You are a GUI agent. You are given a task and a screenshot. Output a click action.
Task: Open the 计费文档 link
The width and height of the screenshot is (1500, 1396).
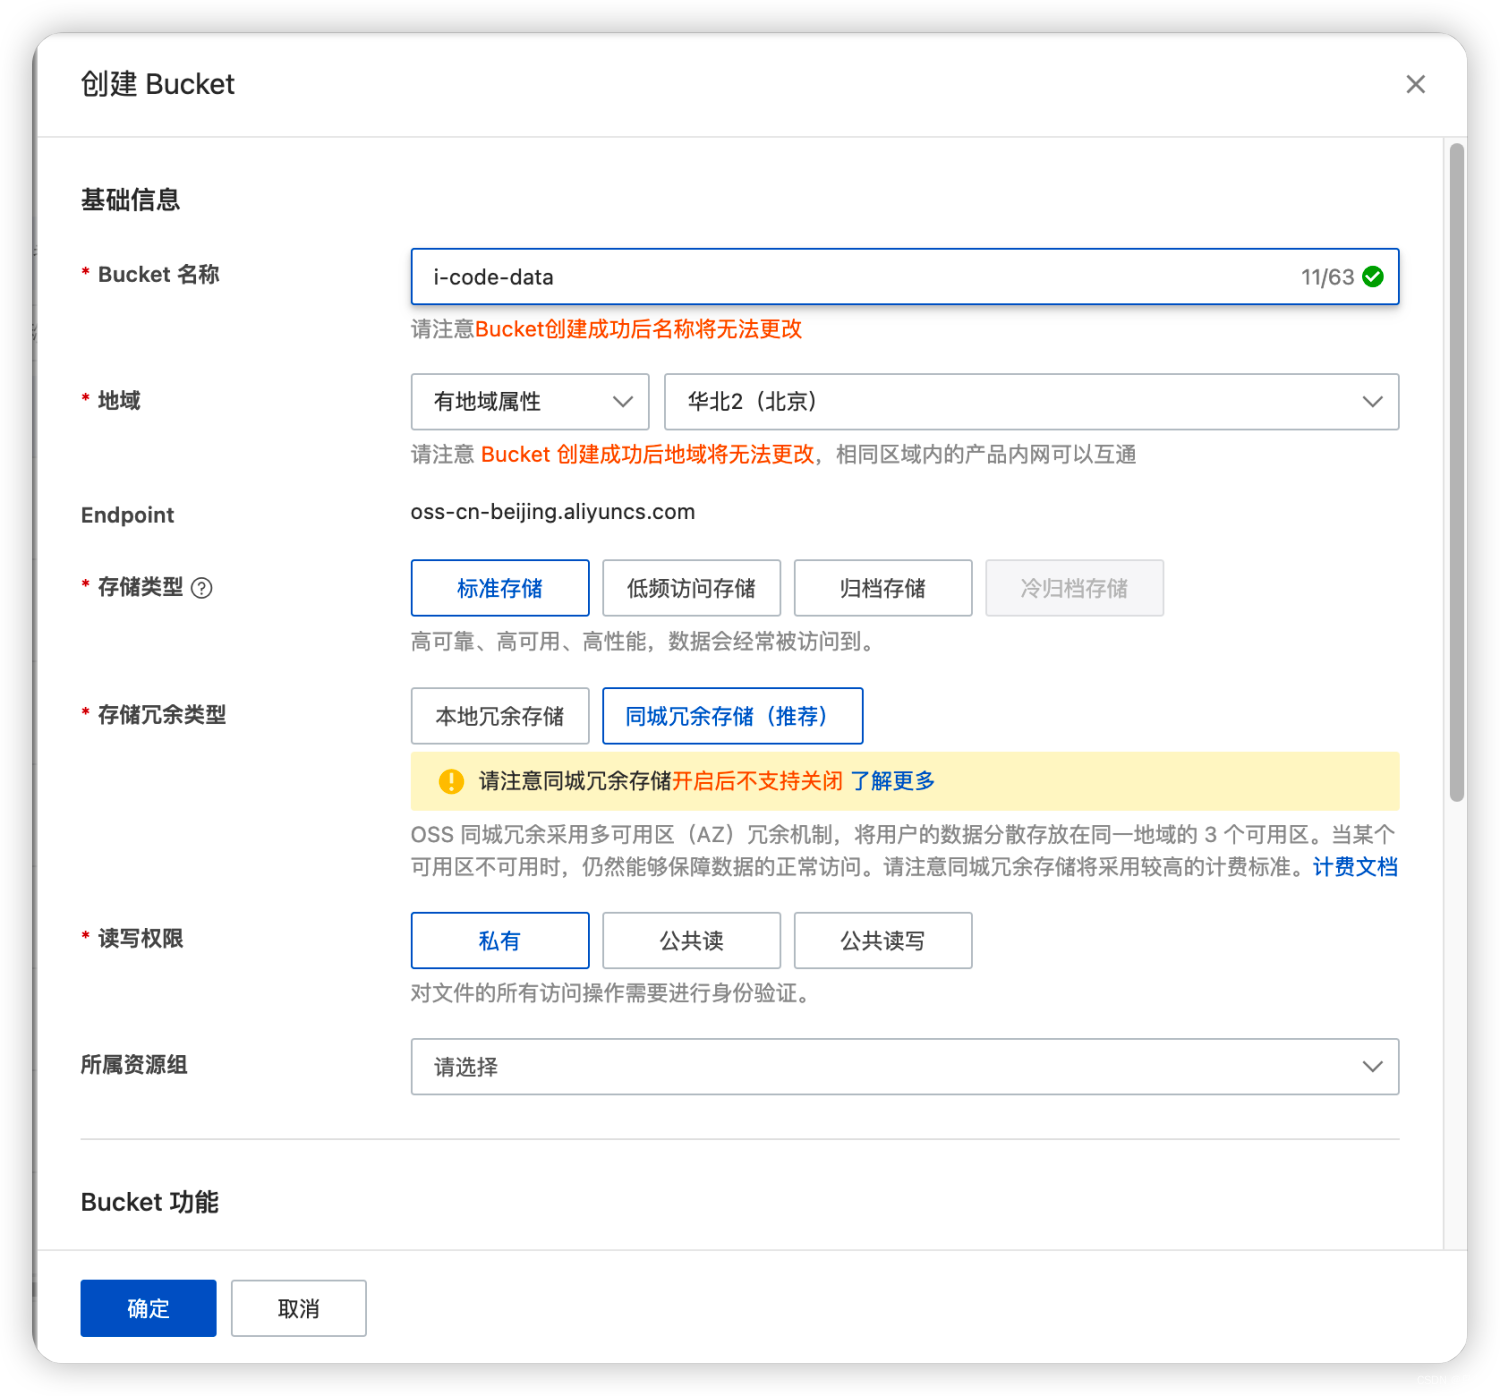(x=1355, y=867)
